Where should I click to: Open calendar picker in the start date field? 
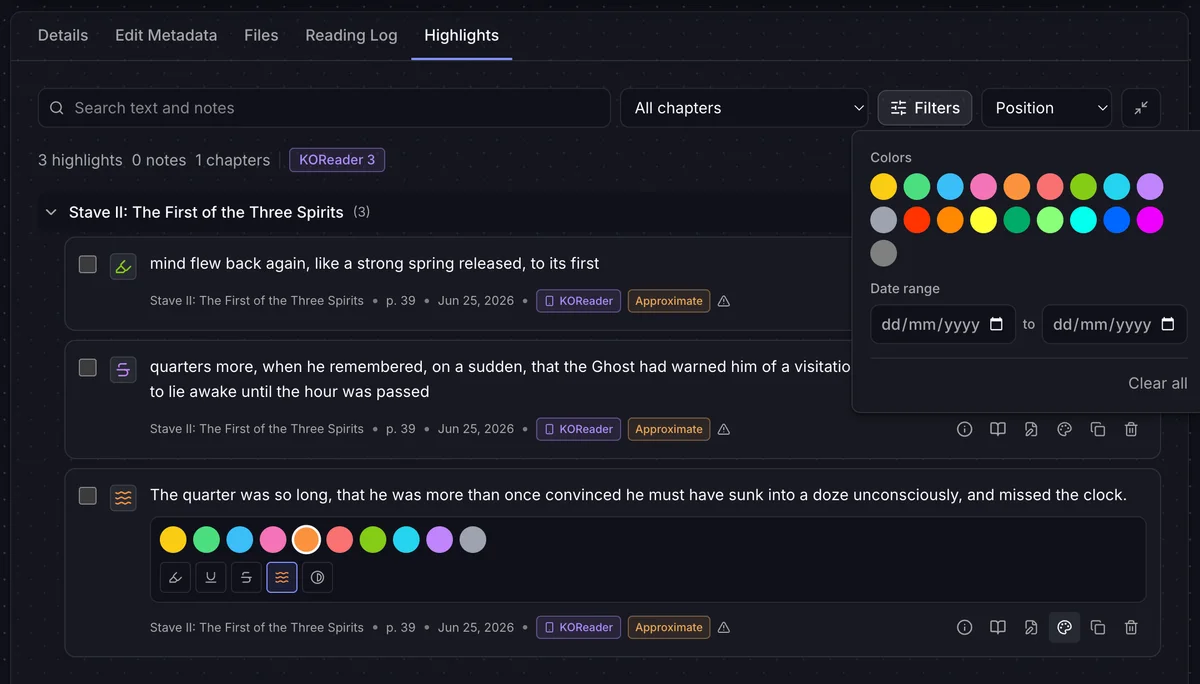pyautogui.click(x=996, y=324)
